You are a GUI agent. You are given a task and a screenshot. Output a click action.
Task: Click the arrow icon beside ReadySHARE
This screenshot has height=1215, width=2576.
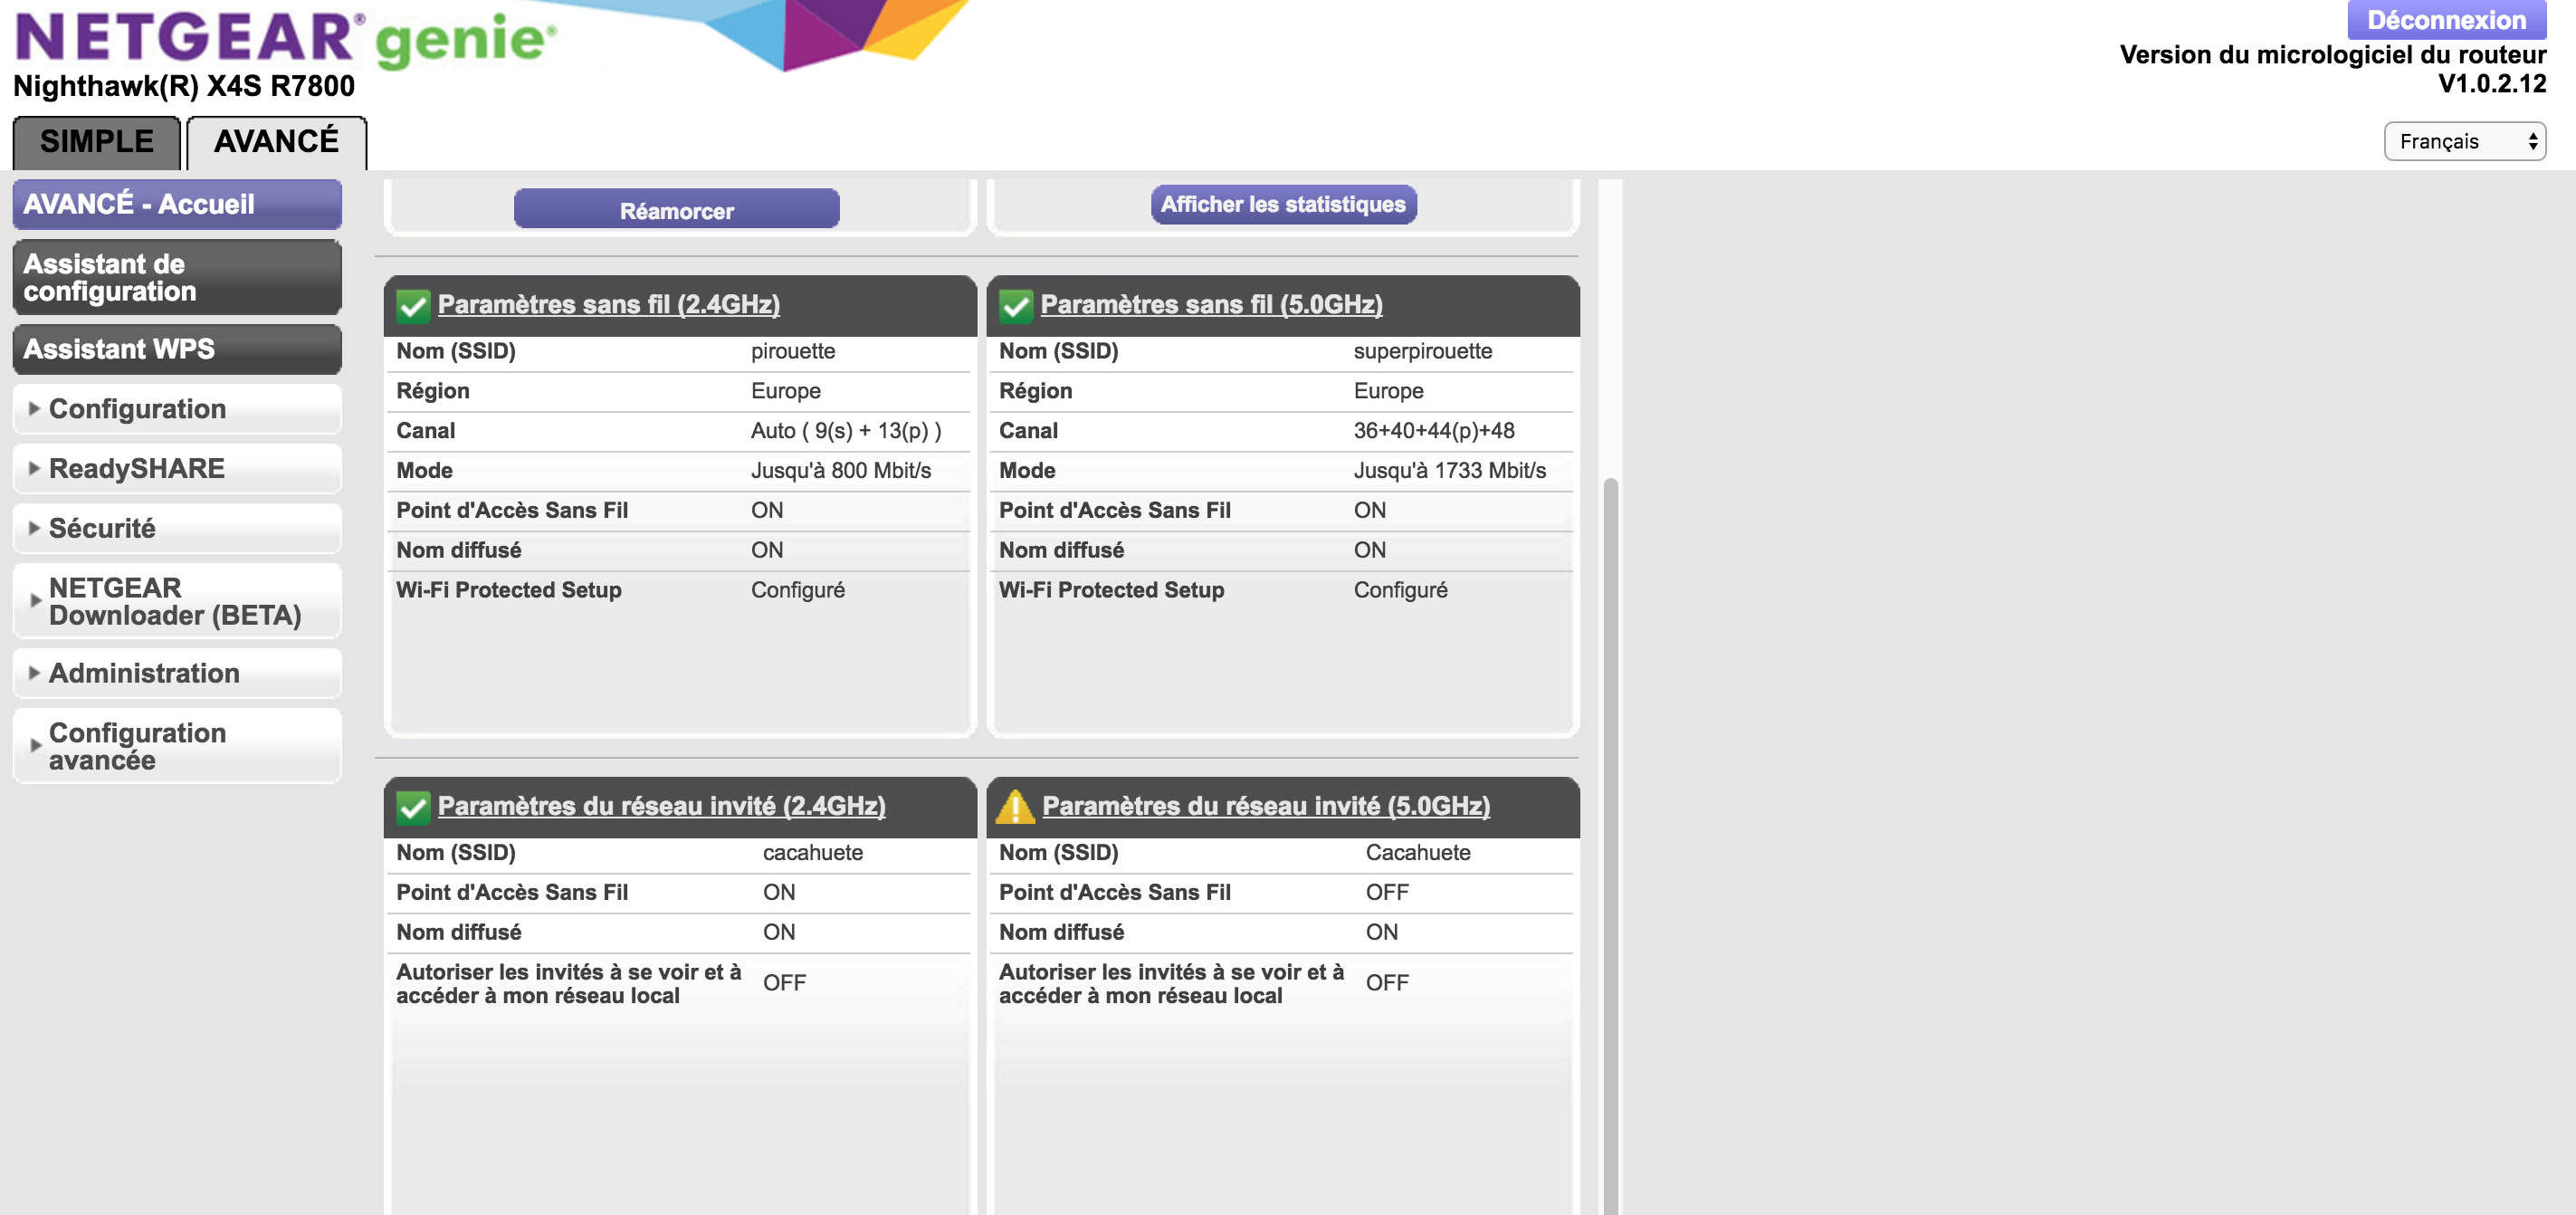point(34,468)
